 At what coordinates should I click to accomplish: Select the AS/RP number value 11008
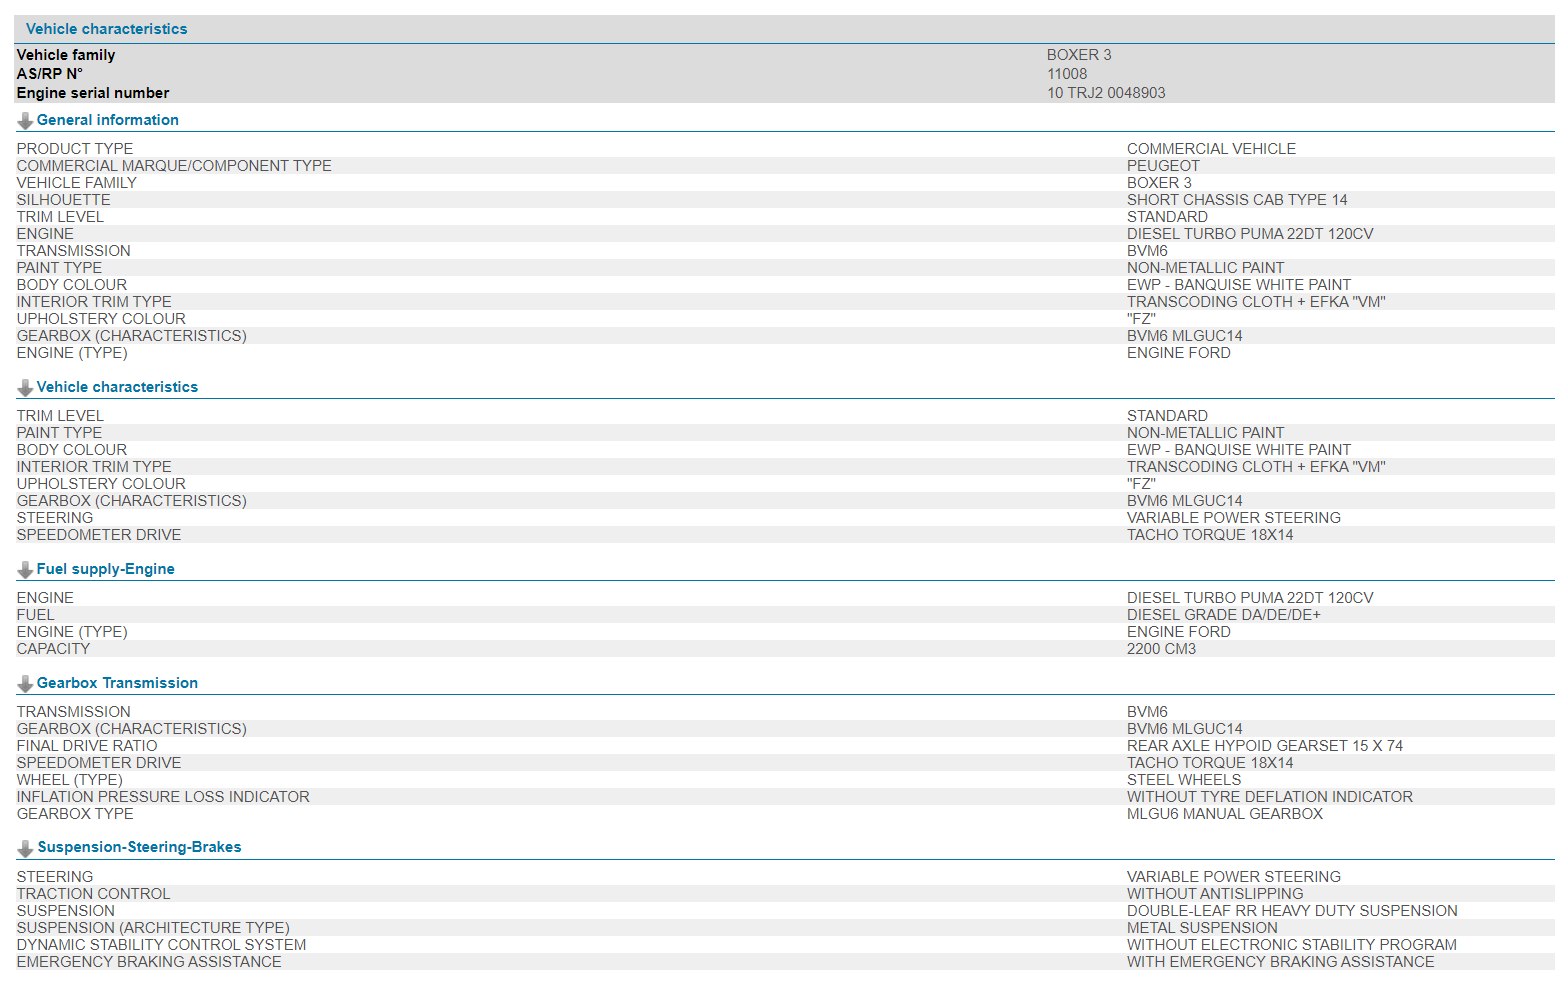(1067, 74)
